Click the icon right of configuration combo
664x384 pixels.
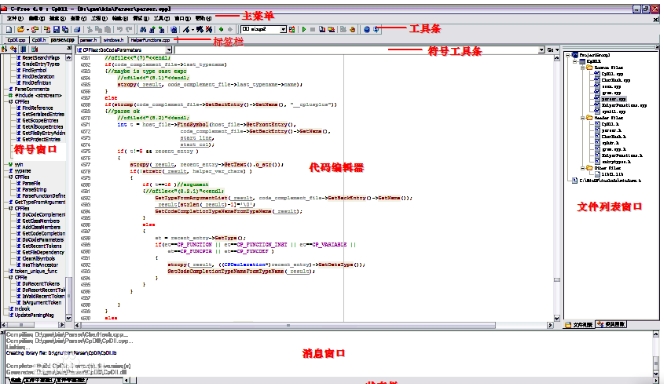(x=292, y=30)
